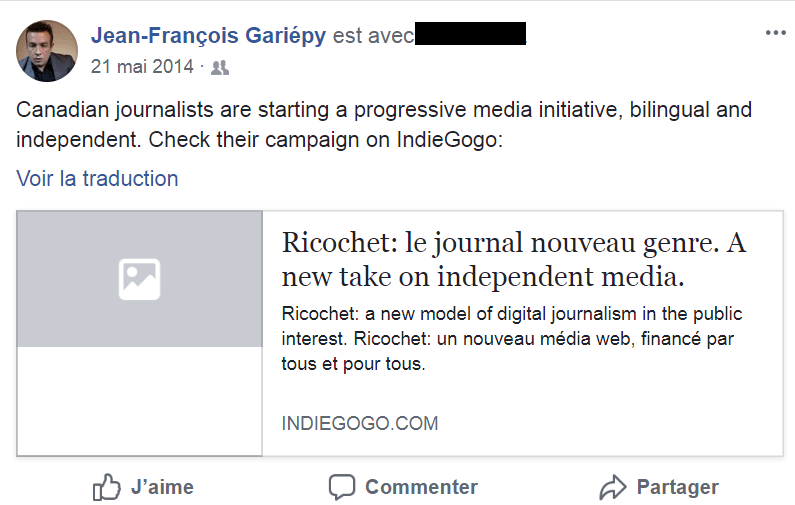795x505 pixels.
Task: Click the white area under preview image
Action: coord(139,401)
